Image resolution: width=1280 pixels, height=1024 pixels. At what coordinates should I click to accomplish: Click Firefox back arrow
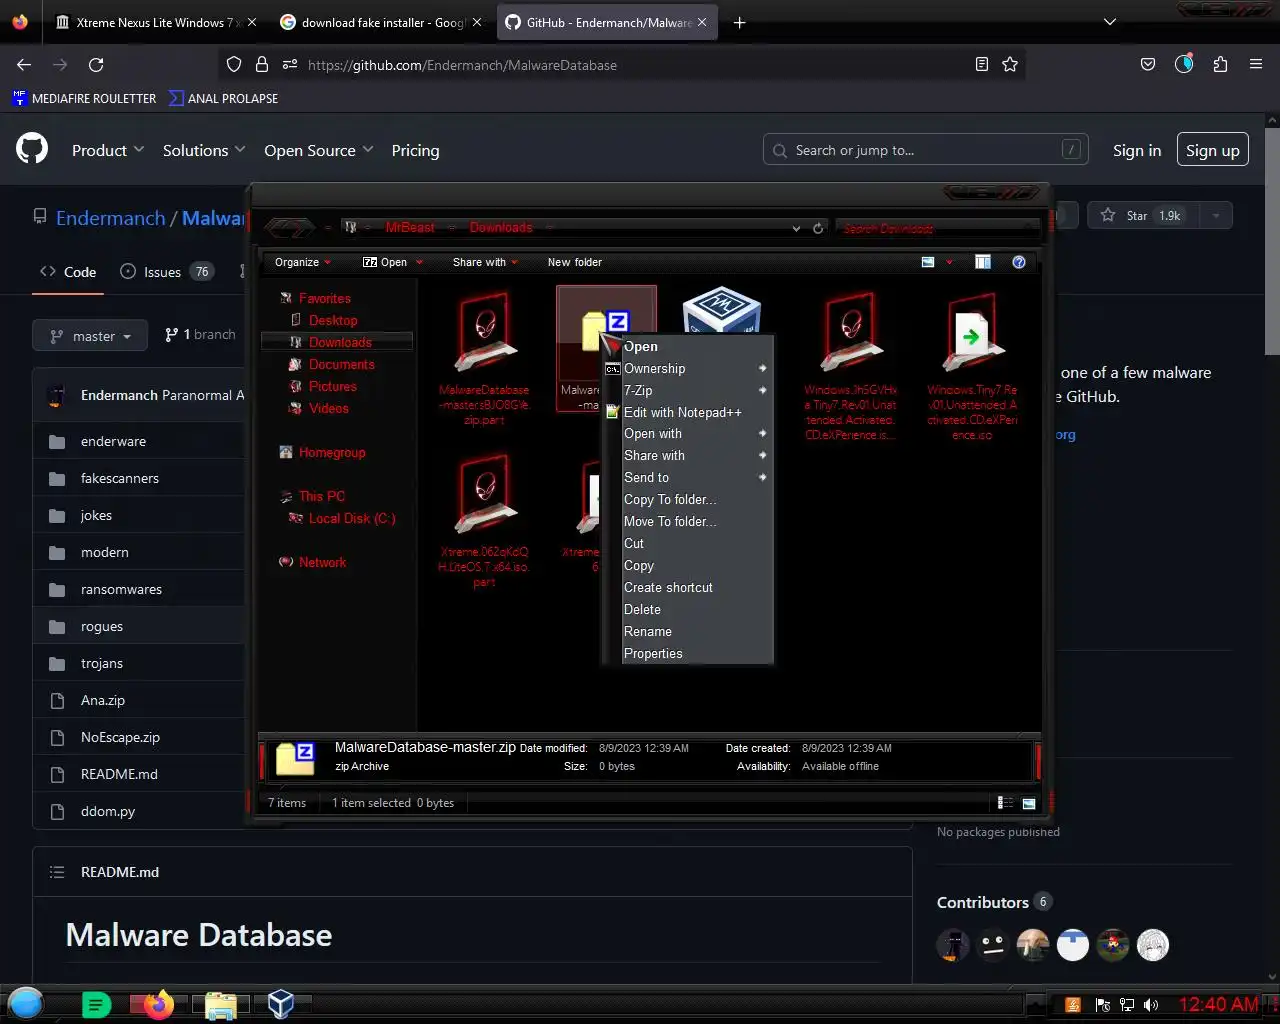[x=24, y=65]
